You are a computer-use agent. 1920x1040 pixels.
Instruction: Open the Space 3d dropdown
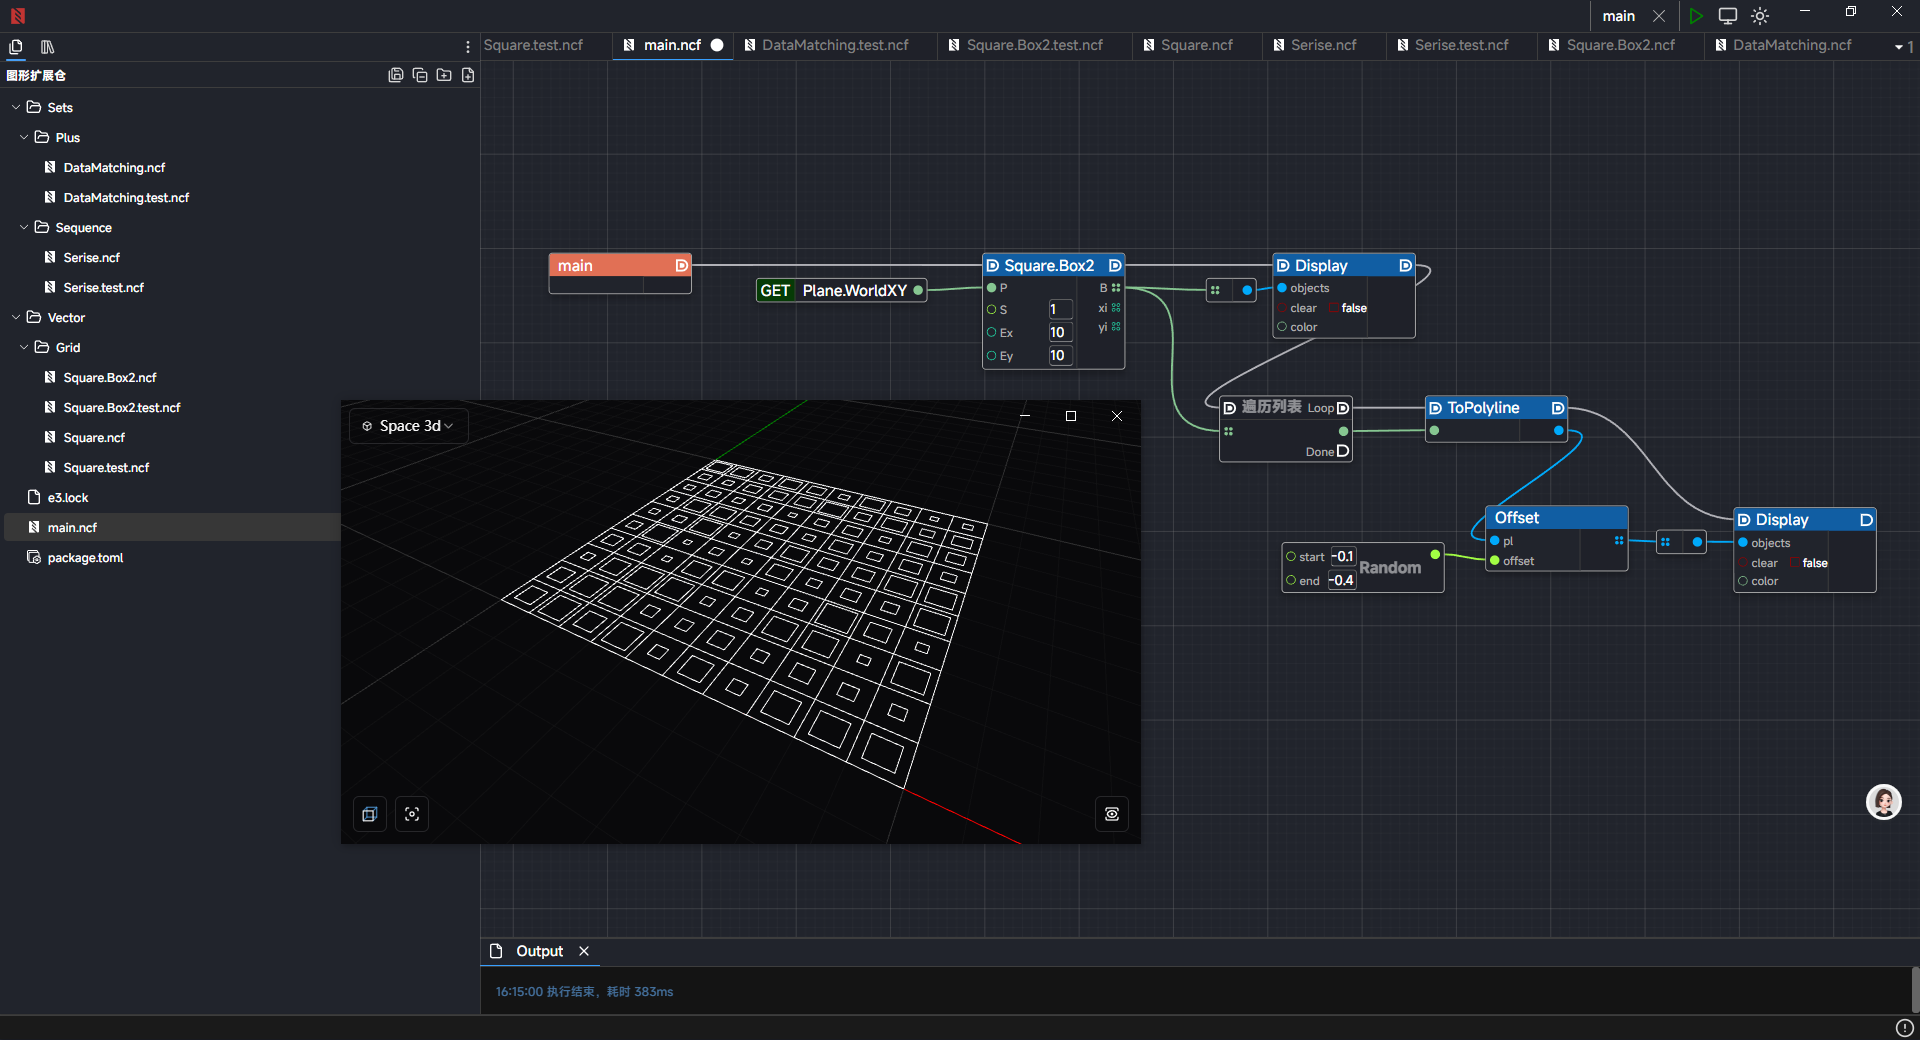point(408,426)
